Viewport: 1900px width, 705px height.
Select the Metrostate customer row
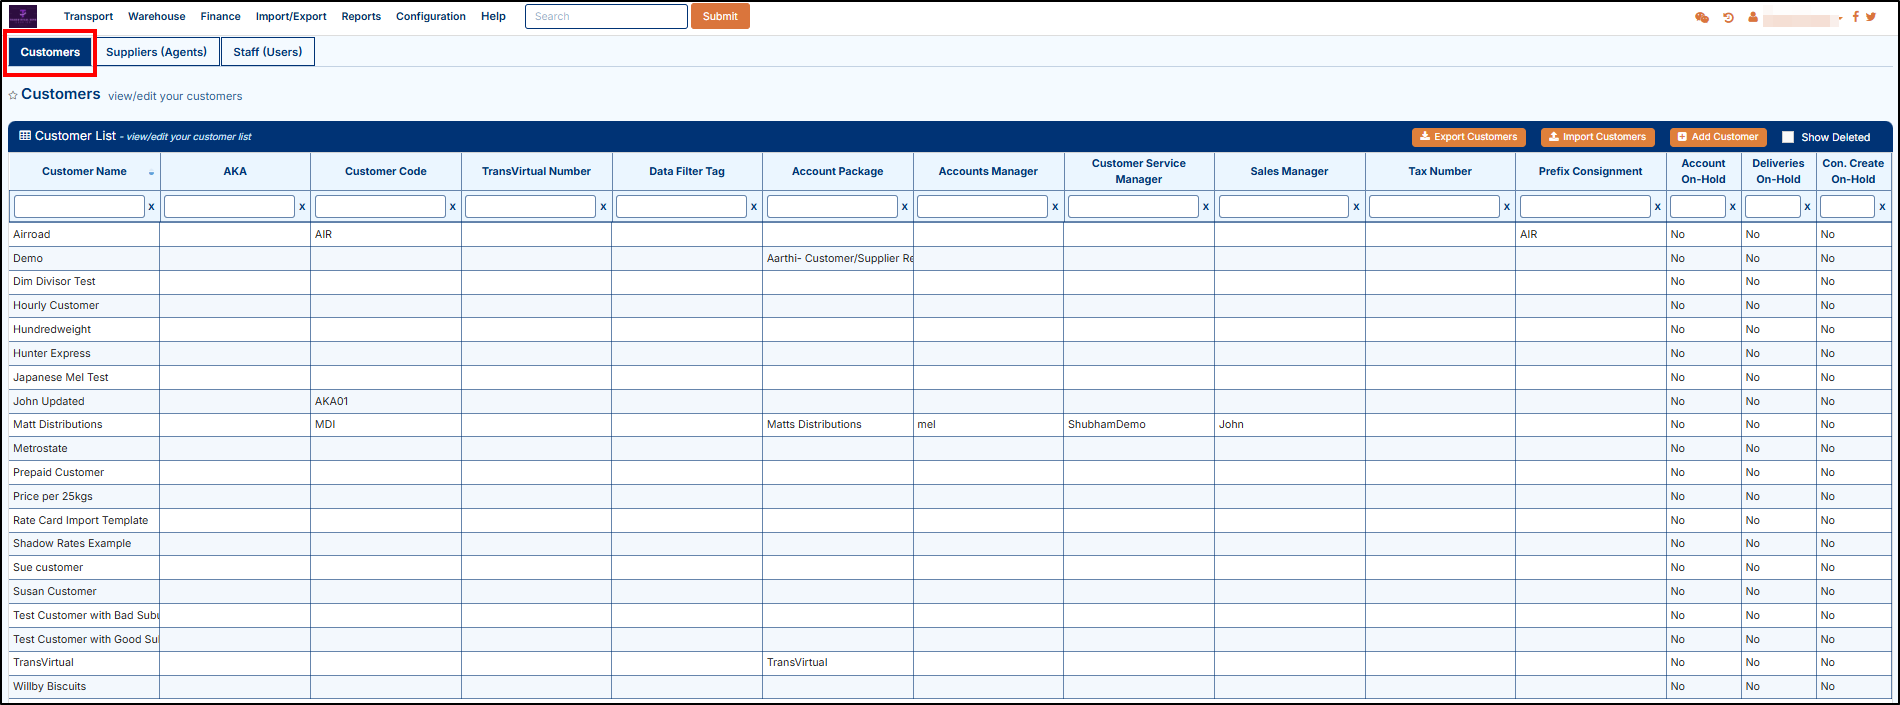(x=950, y=448)
